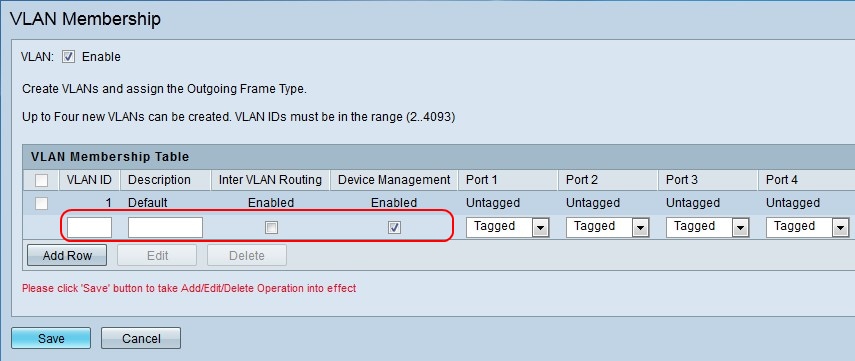855x361 pixels.
Task: Click Port 3 'Untagged' cell in Default row
Action: coord(693,203)
